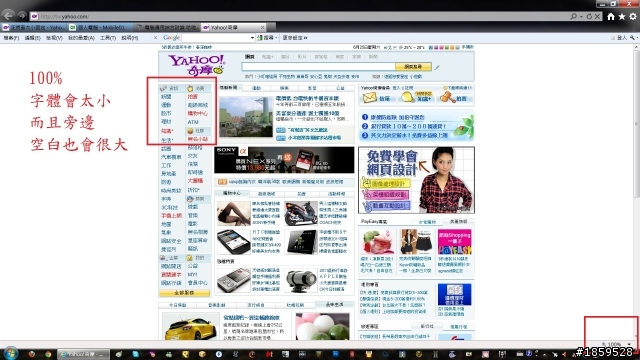Viewport: 640px width, 360px height.
Task: Click the Yahoo favicon in the address bar
Action: click(34, 16)
